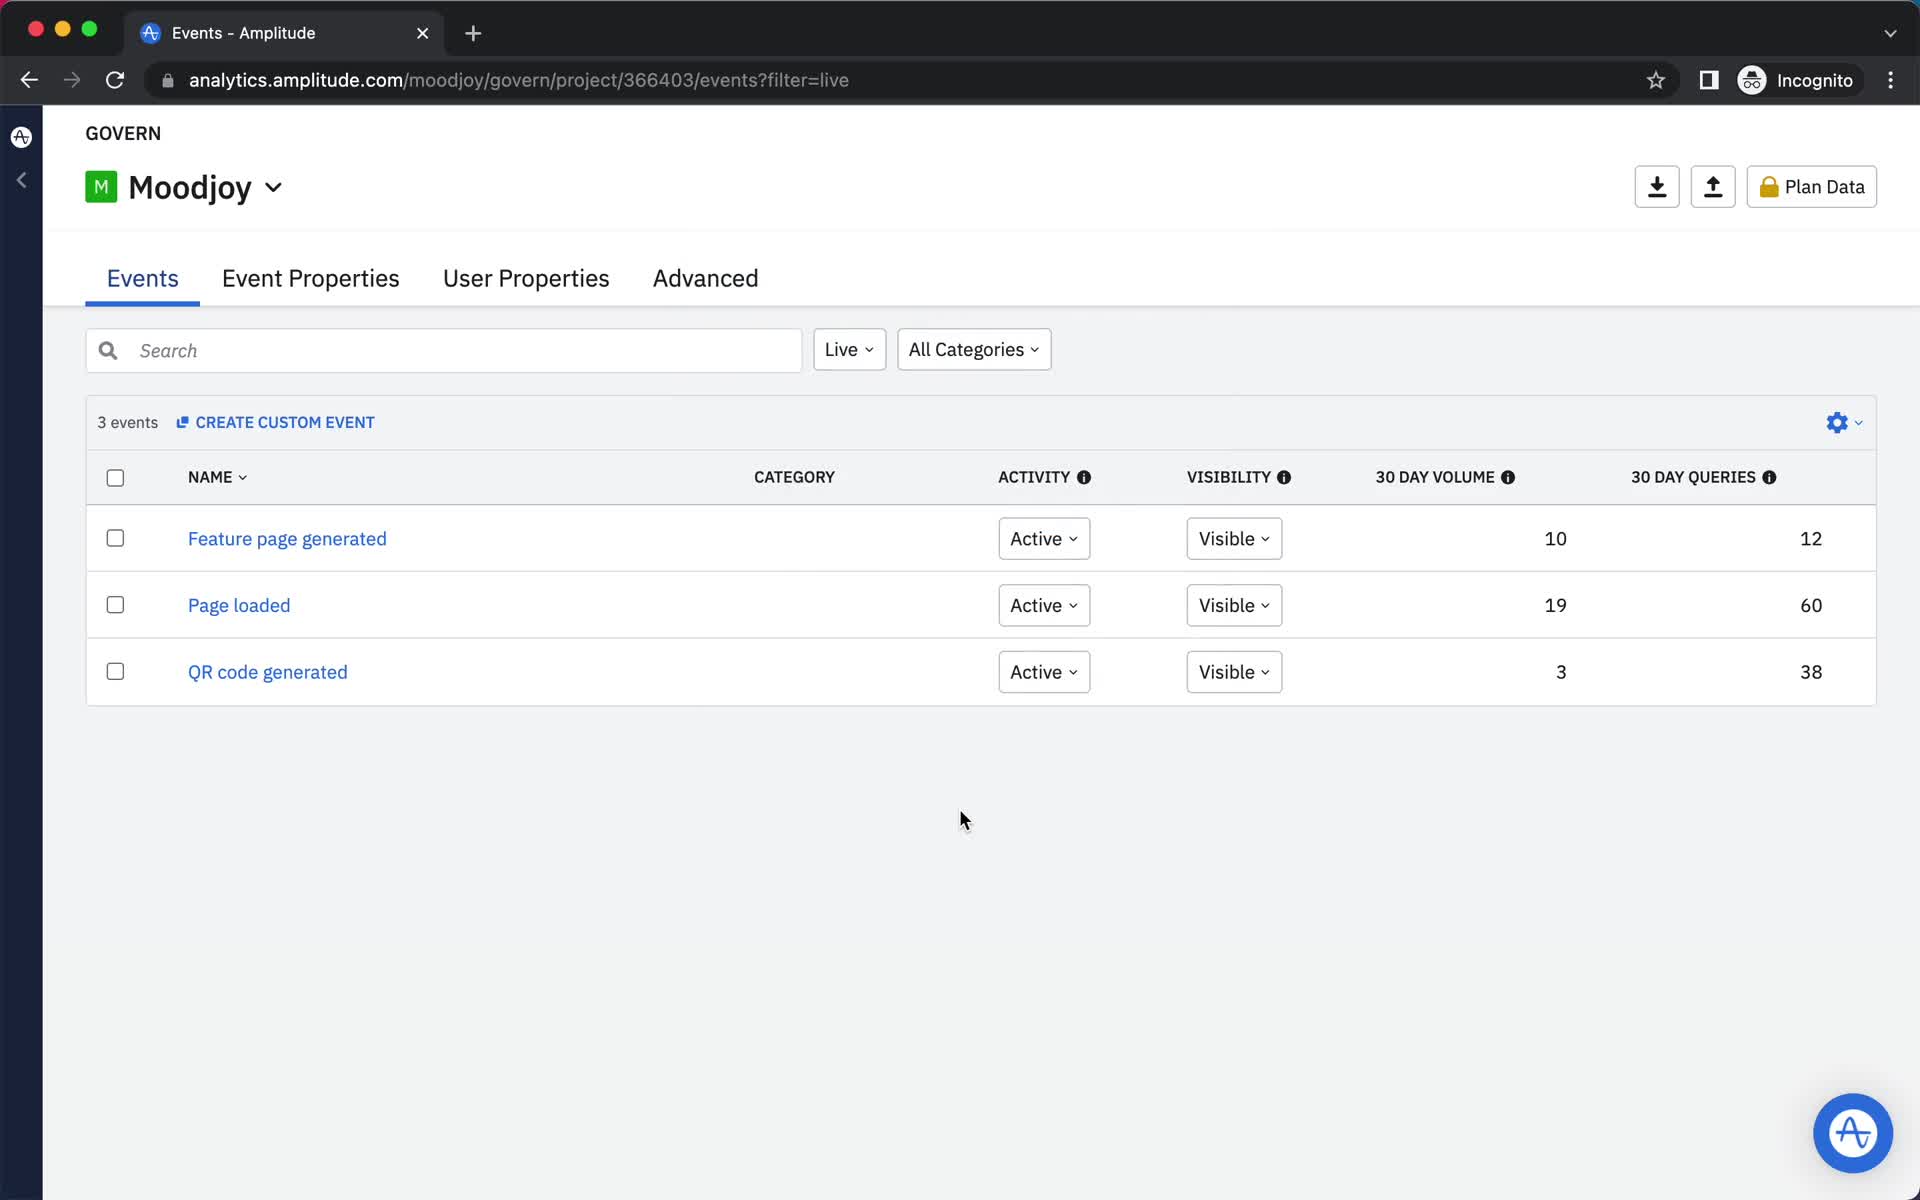
Task: Open the Amplitude help chat bubble
Action: tap(1853, 1133)
